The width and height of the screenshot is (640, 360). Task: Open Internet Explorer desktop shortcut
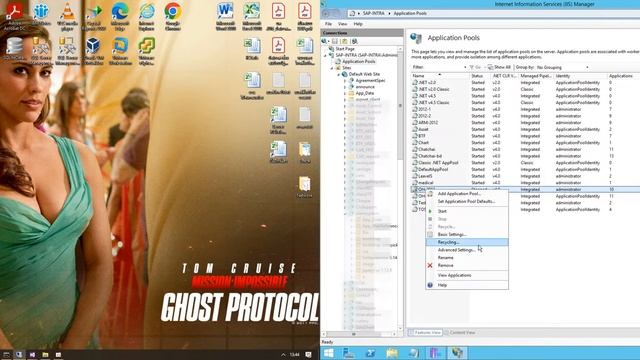tap(147, 16)
